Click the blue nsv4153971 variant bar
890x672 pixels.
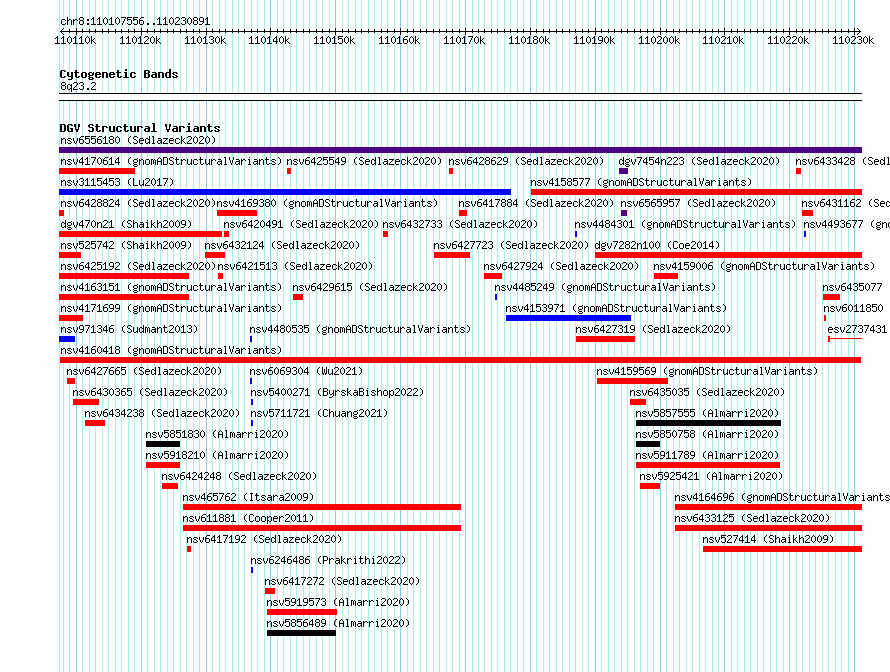coord(568,318)
